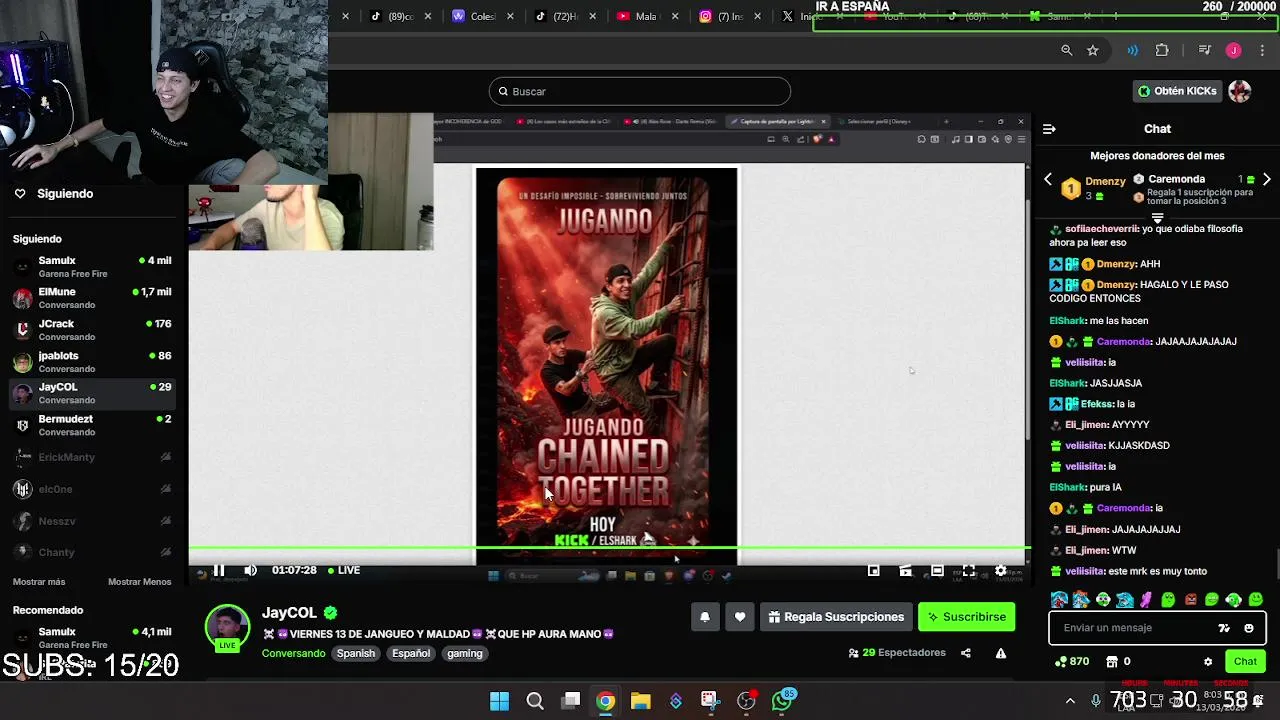Image resolution: width=1280 pixels, height=720 pixels.
Task: Open player settings gear
Action: click(1000, 570)
